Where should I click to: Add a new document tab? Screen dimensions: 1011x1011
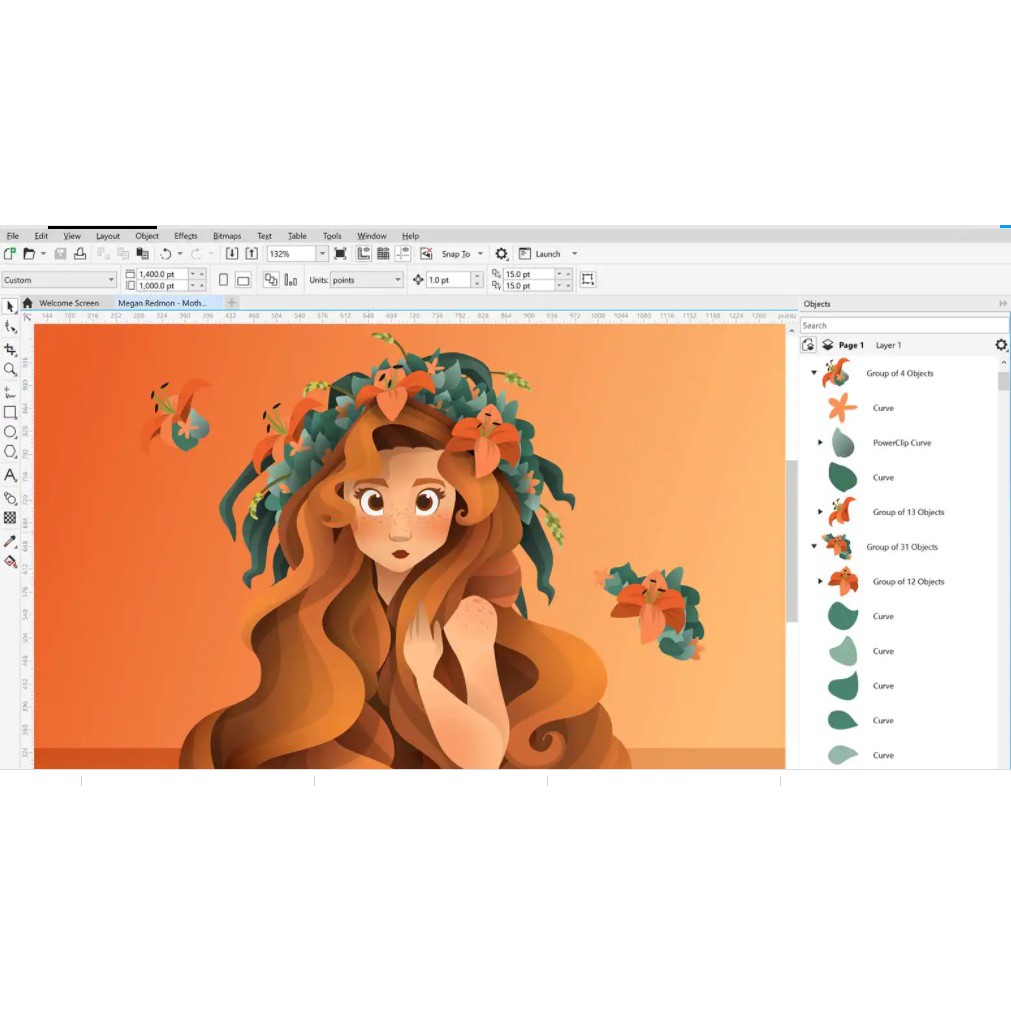coord(232,302)
